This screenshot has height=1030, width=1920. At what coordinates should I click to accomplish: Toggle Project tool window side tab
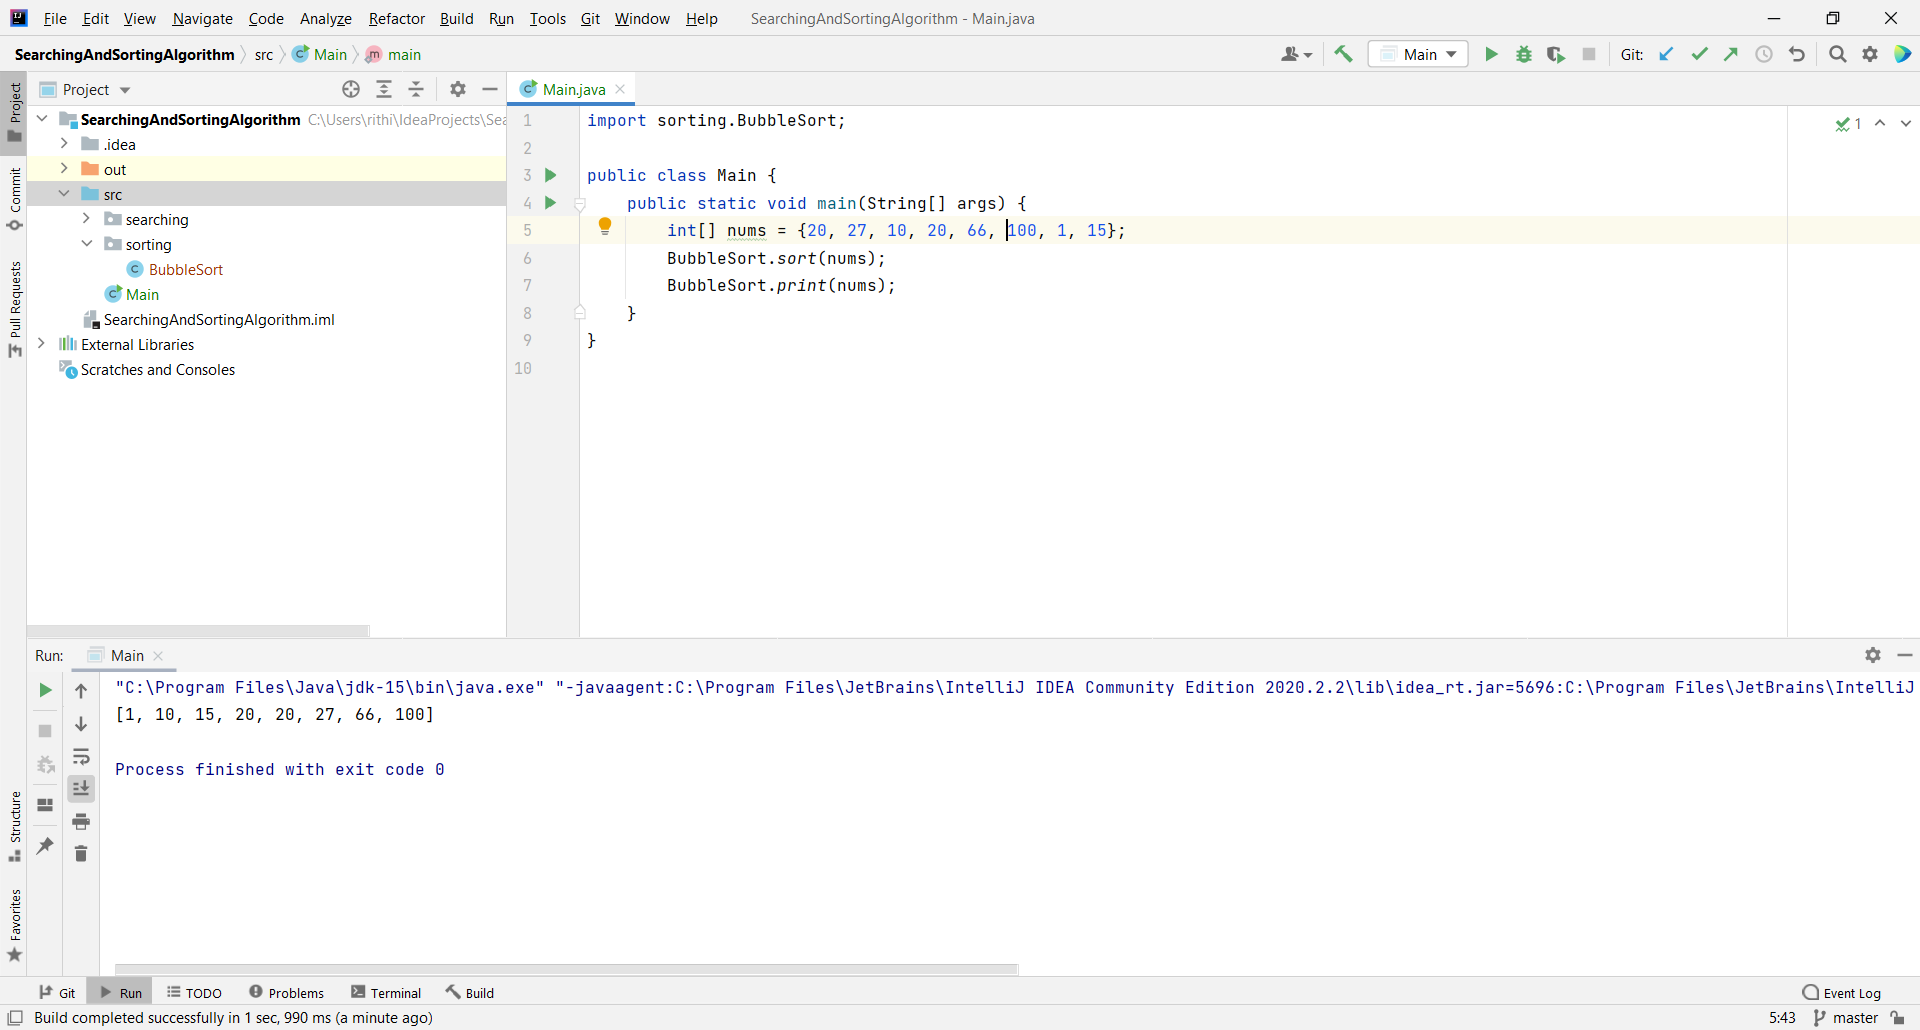click(x=14, y=112)
